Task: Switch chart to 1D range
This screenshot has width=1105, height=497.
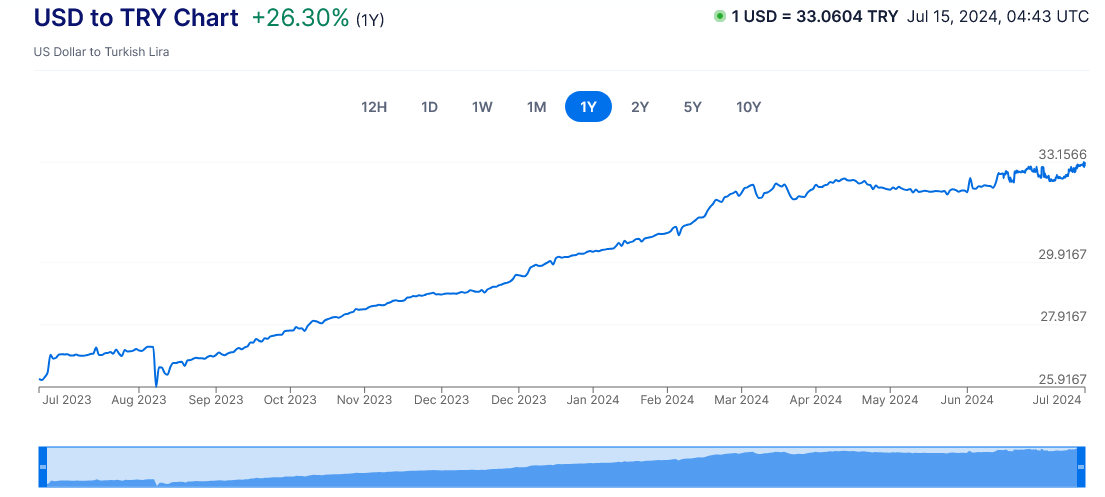Action: click(429, 107)
